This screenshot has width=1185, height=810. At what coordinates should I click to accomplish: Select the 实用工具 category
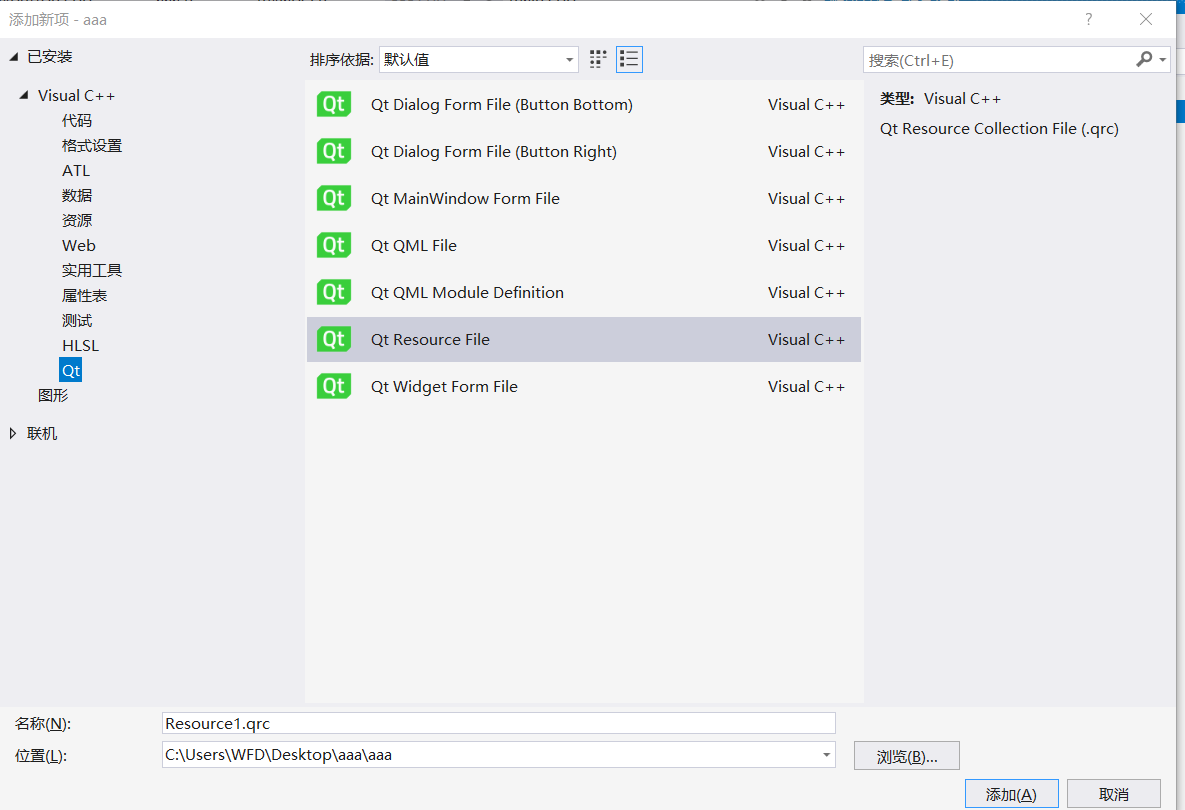tap(92, 270)
